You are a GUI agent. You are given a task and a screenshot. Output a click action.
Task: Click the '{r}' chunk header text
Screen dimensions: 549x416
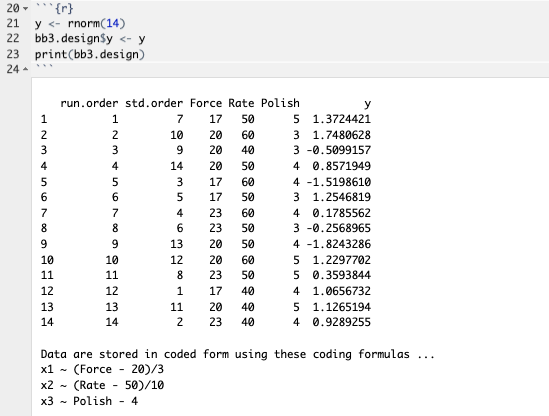pos(64,8)
